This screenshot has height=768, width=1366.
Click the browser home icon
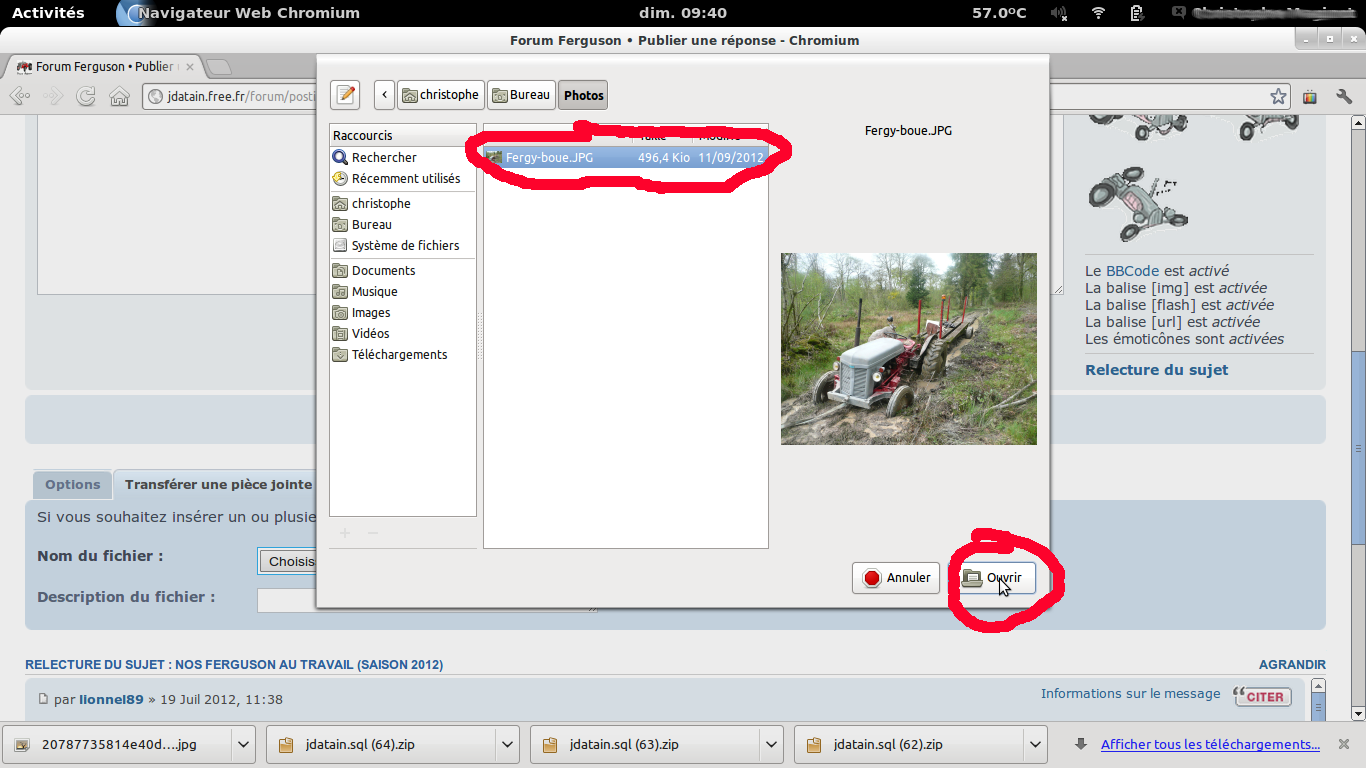click(x=119, y=96)
